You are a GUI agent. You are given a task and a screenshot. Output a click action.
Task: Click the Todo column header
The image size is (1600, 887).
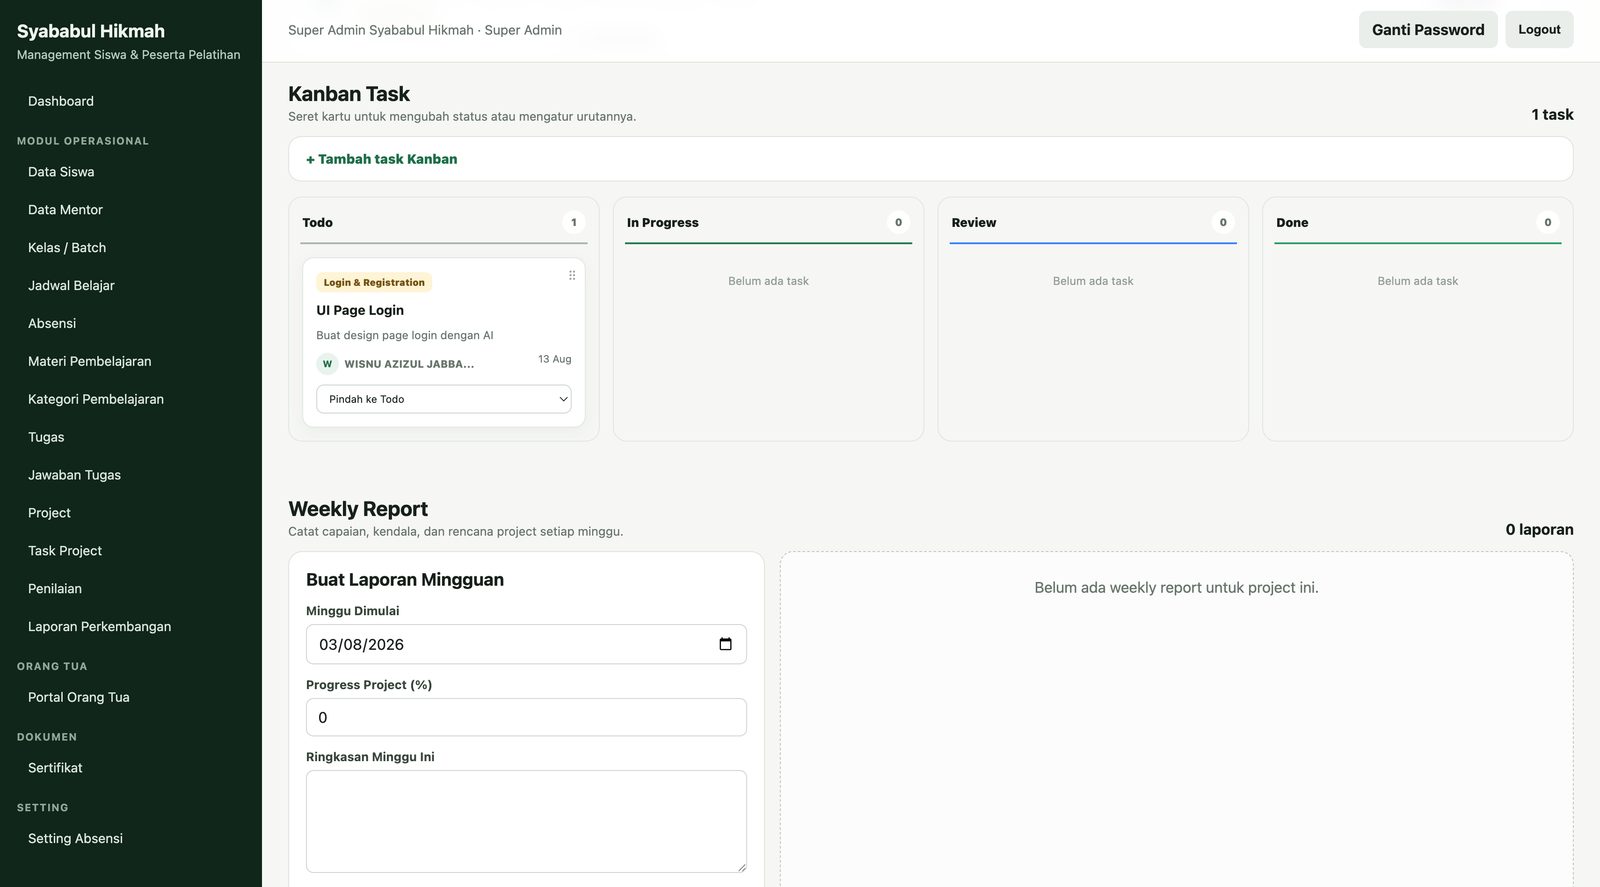pos(318,223)
